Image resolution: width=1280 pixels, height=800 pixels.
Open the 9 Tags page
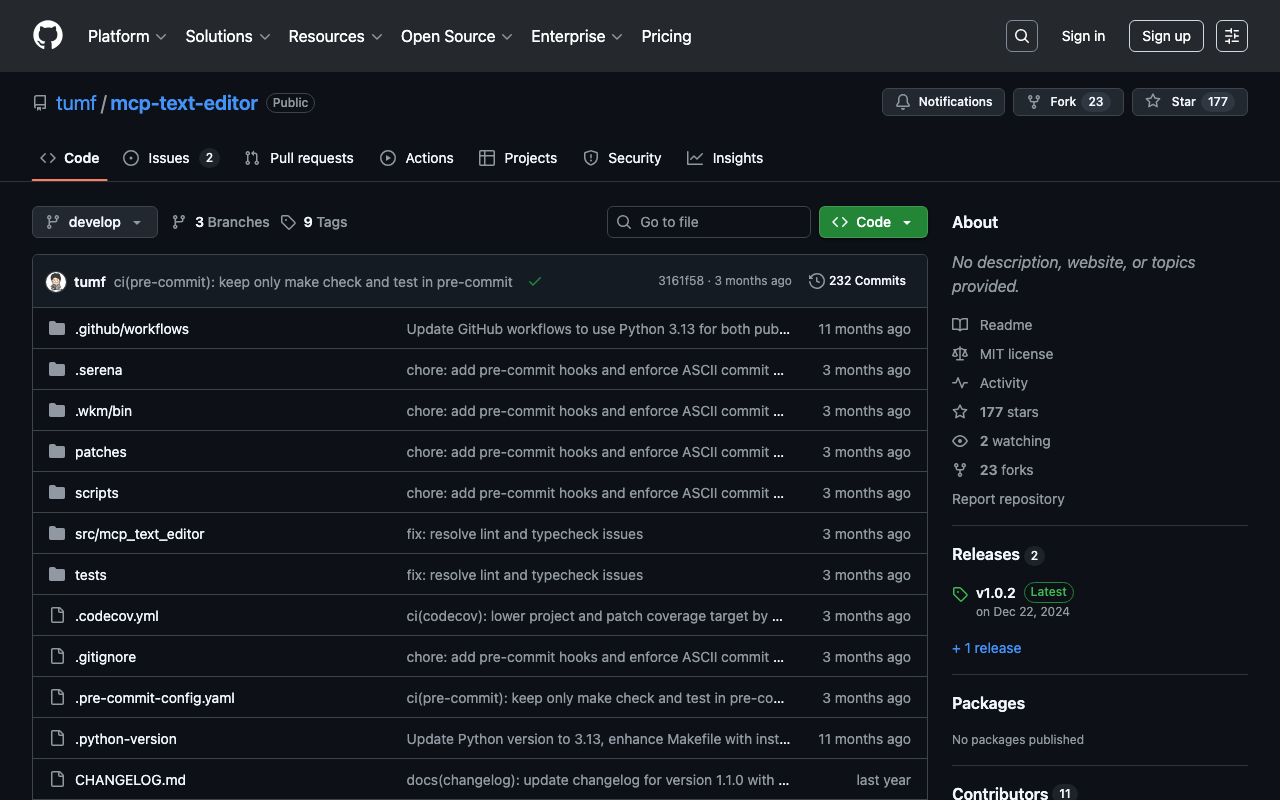[x=314, y=222]
